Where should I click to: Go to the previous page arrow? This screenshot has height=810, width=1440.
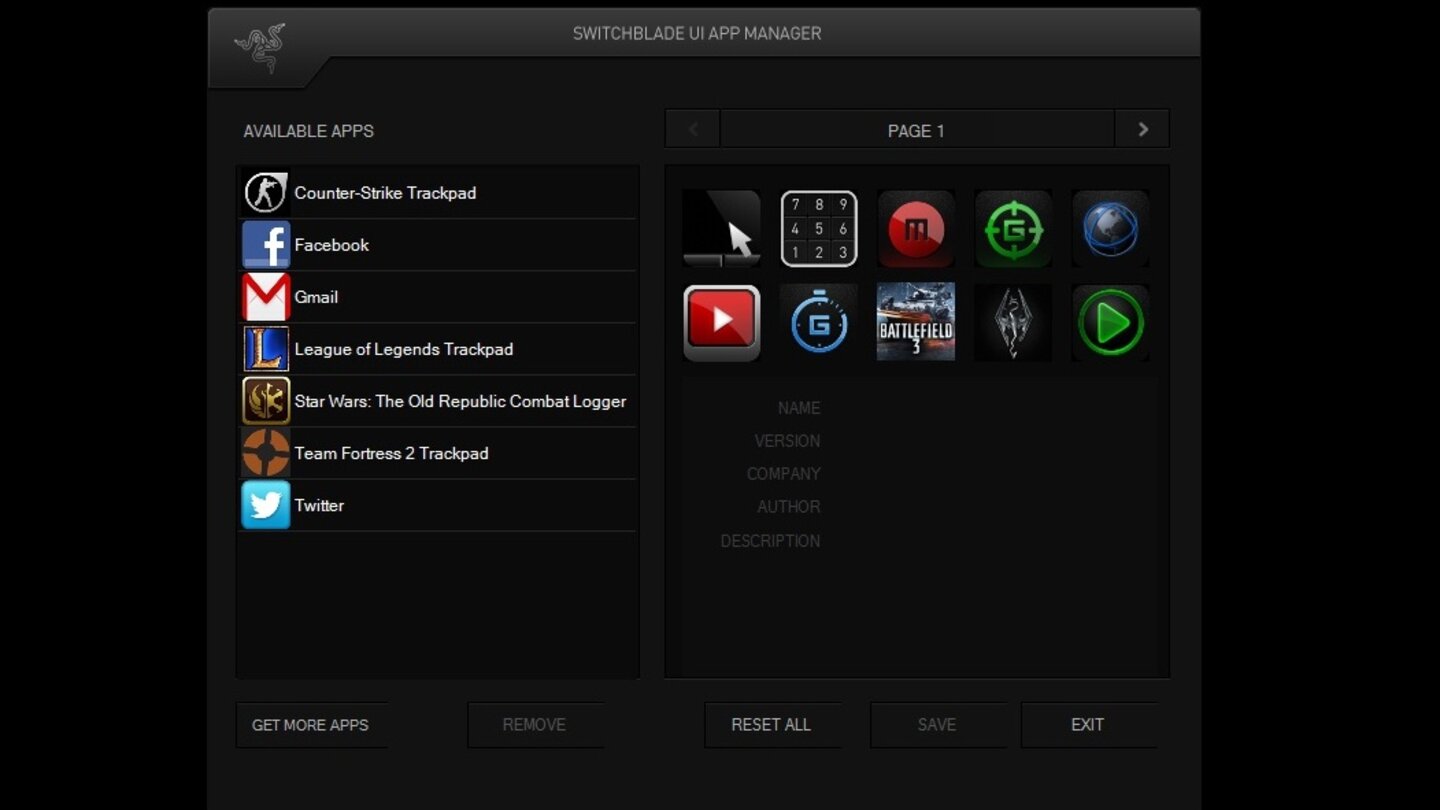[692, 130]
